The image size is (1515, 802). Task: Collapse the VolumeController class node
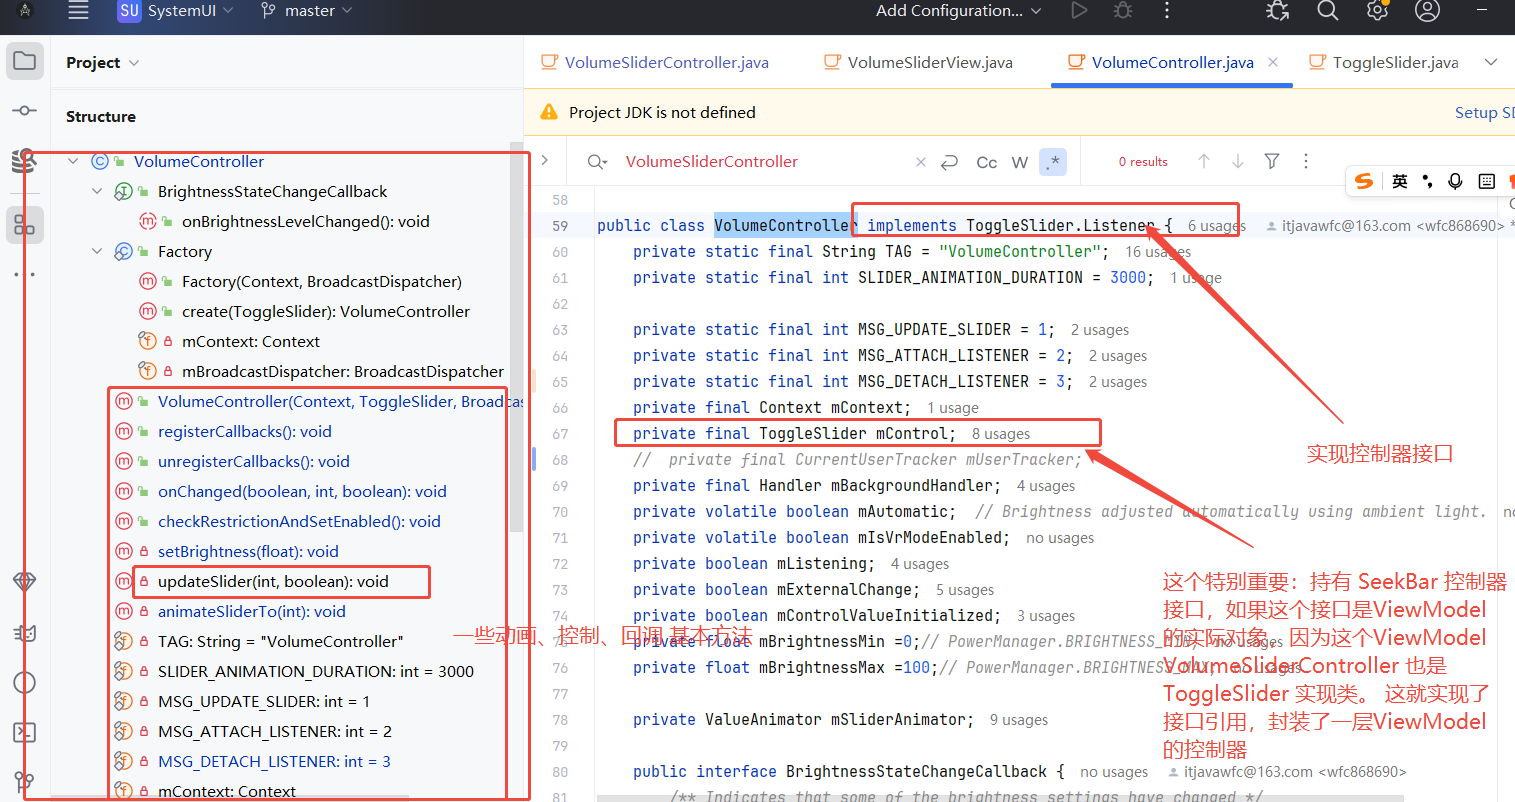pyautogui.click(x=73, y=161)
